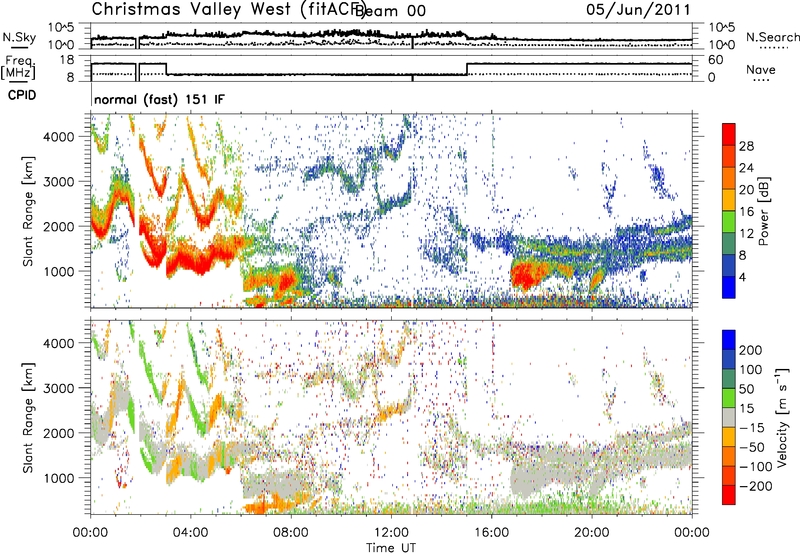
Task: Click the date '05/Jun/2011'
Action: (x=638, y=9)
